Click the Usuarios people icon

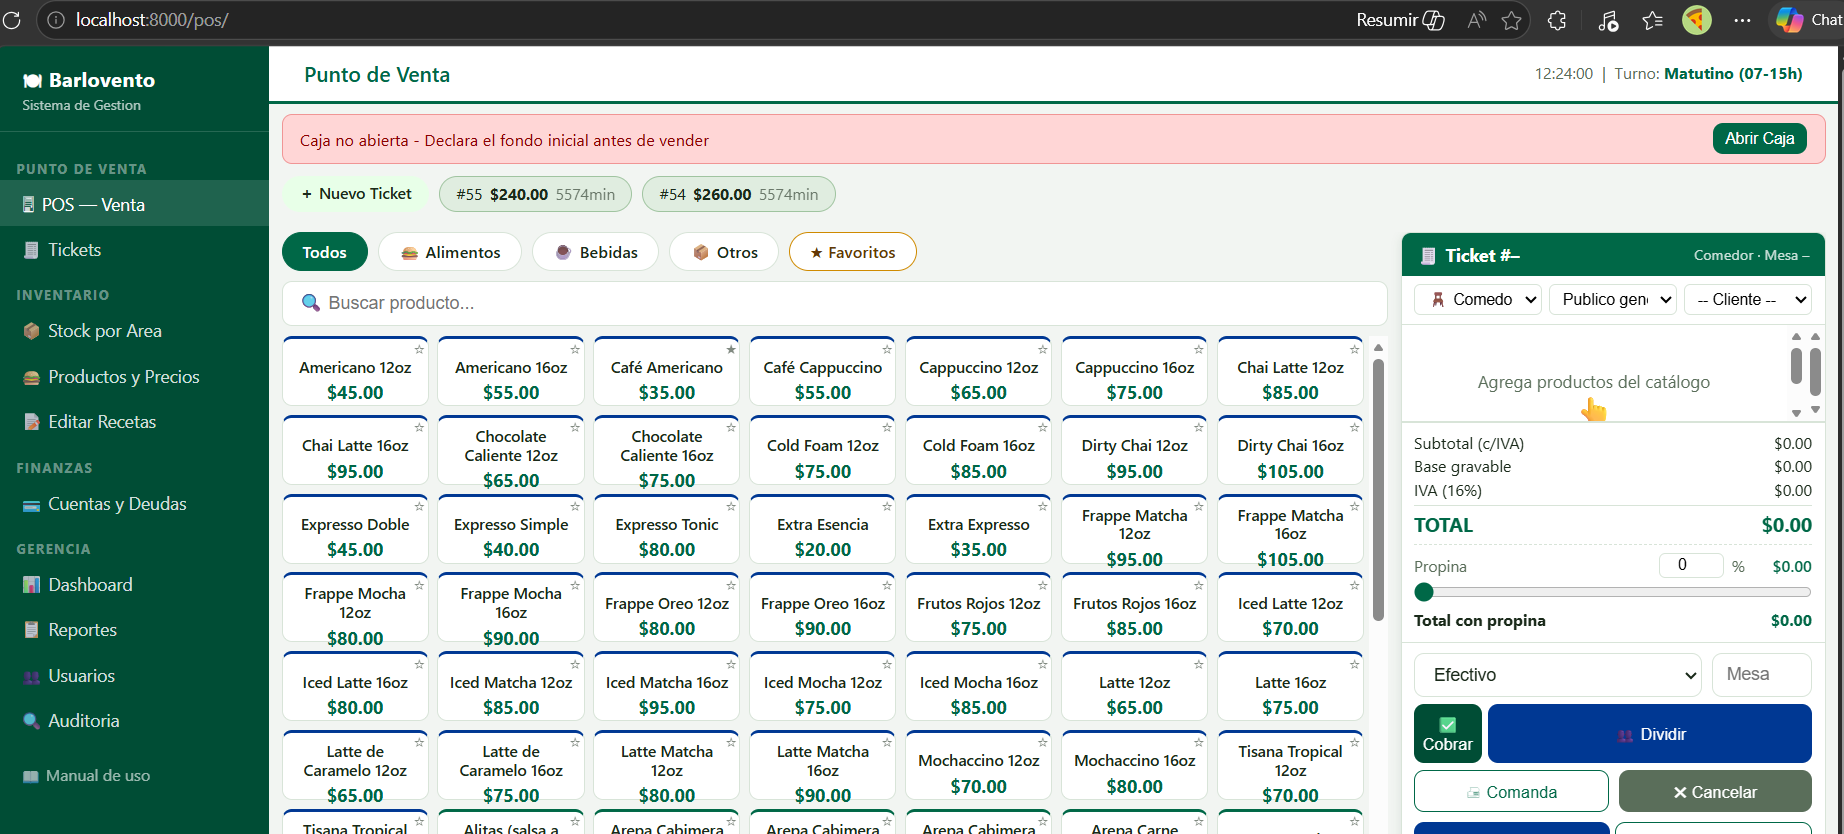pos(32,677)
